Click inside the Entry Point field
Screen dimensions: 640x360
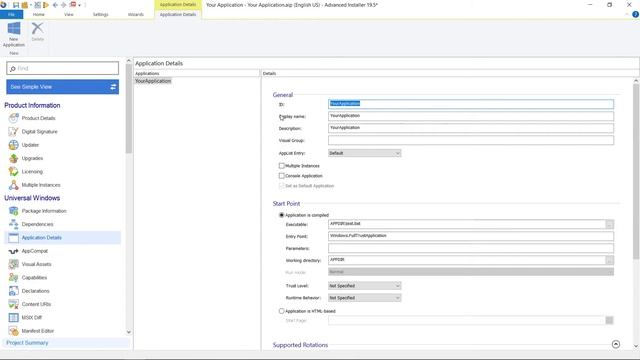(x=471, y=236)
